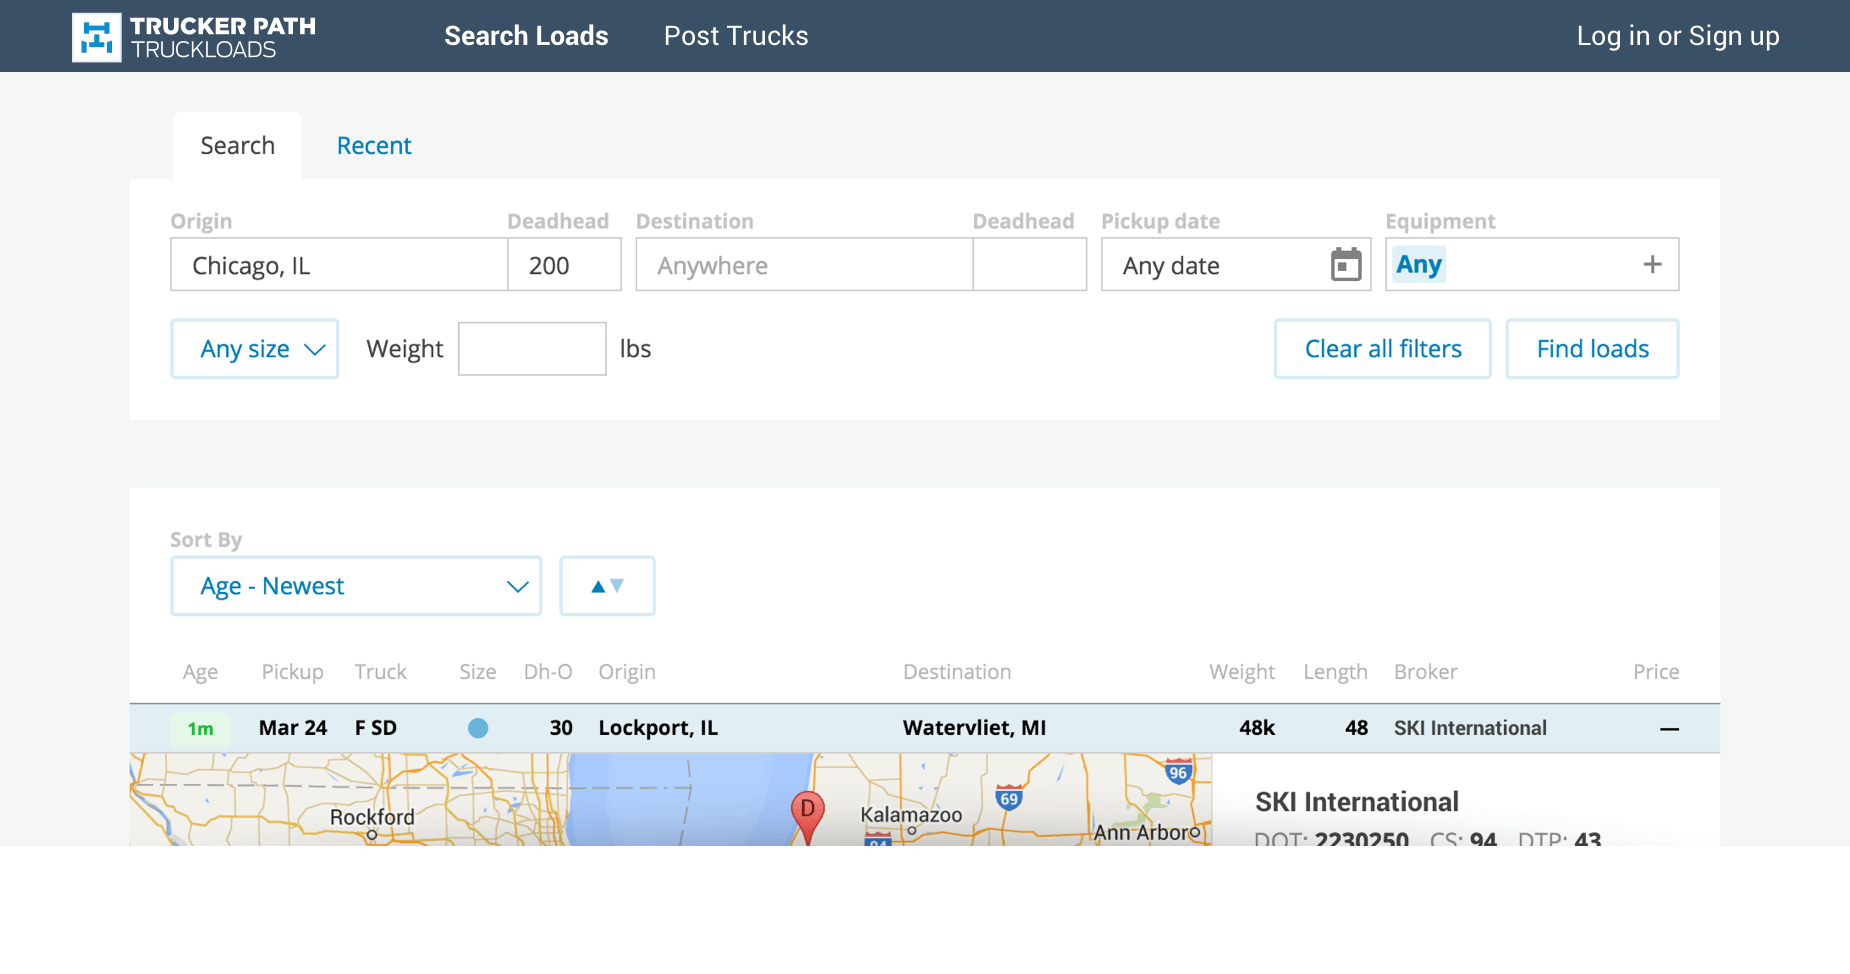The width and height of the screenshot is (1850, 974).
Task: Click the Trucker Path logo icon
Action: (96, 37)
